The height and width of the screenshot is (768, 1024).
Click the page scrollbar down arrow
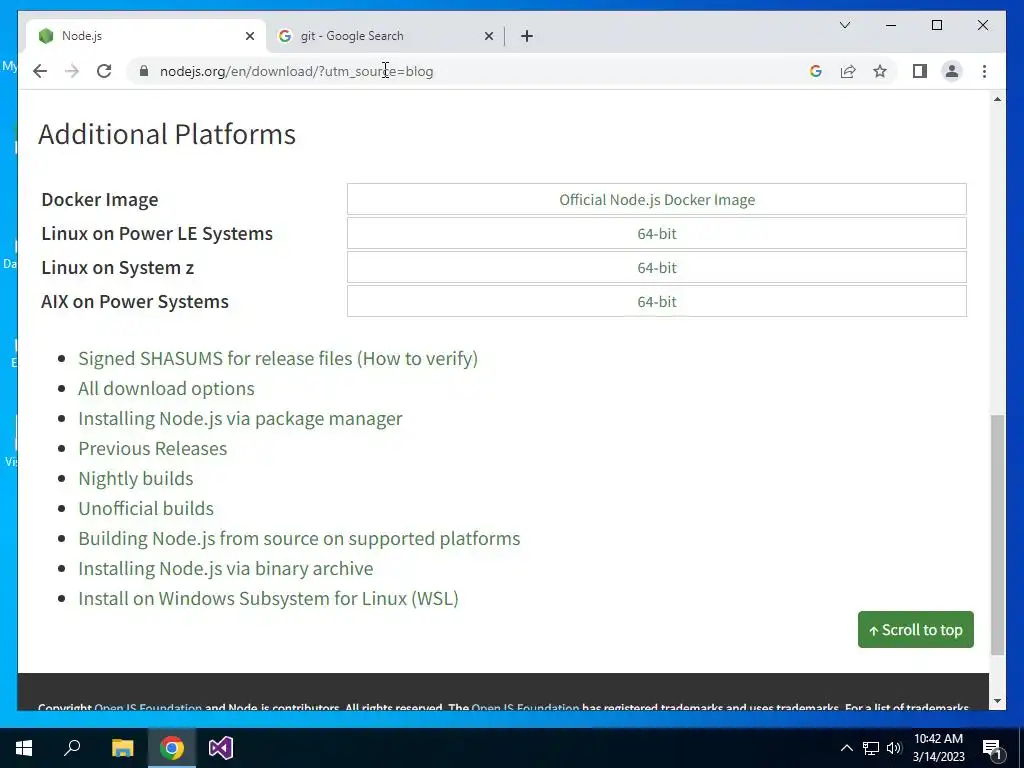[997, 701]
